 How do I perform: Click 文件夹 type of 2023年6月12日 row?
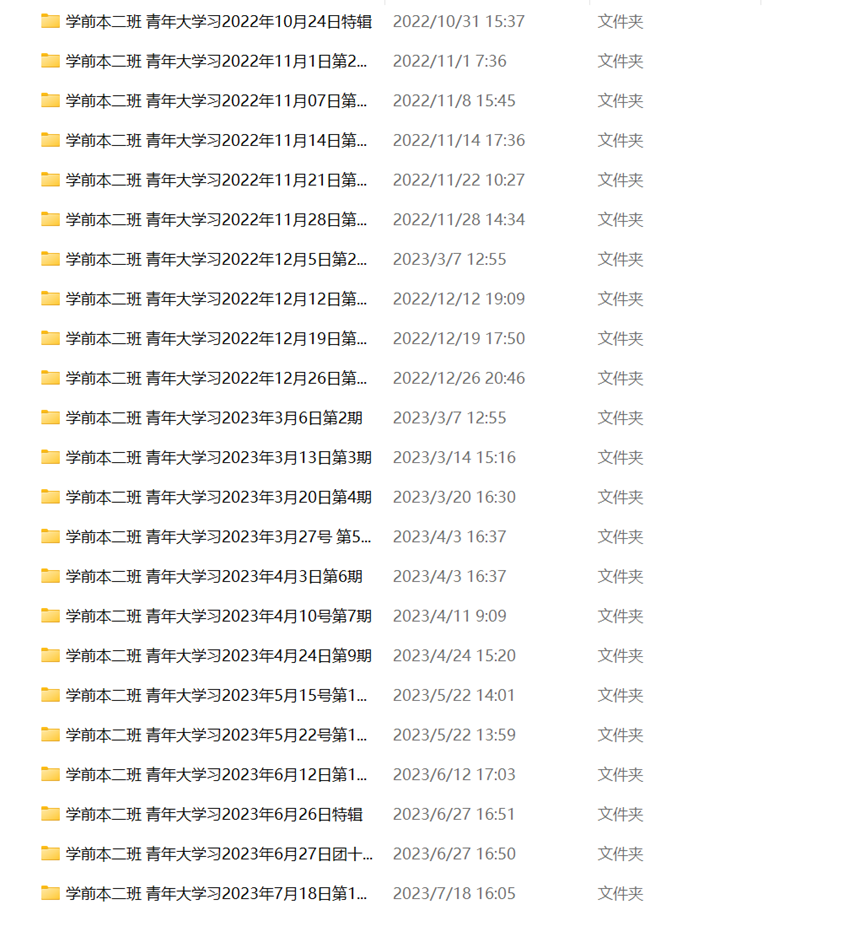pyautogui.click(x=620, y=774)
